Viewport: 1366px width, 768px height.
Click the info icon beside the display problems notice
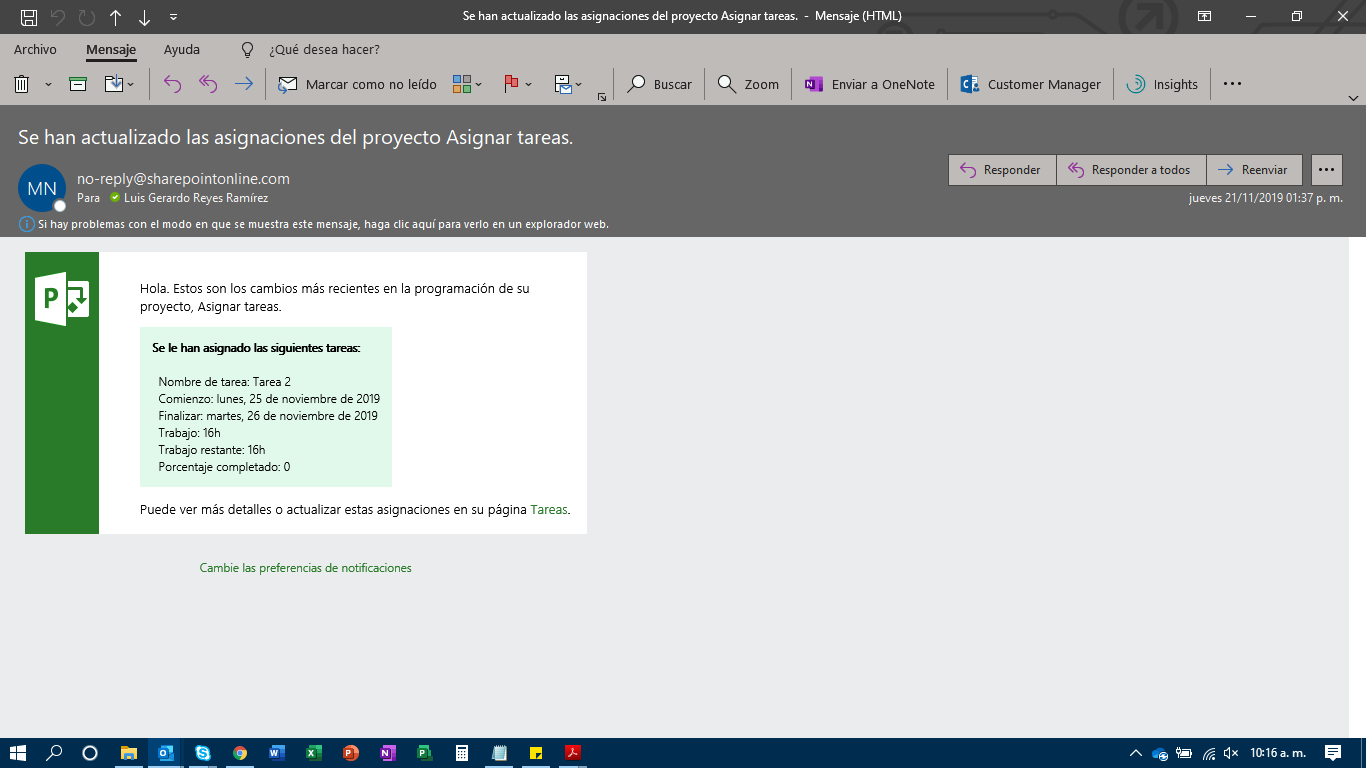click(x=26, y=224)
